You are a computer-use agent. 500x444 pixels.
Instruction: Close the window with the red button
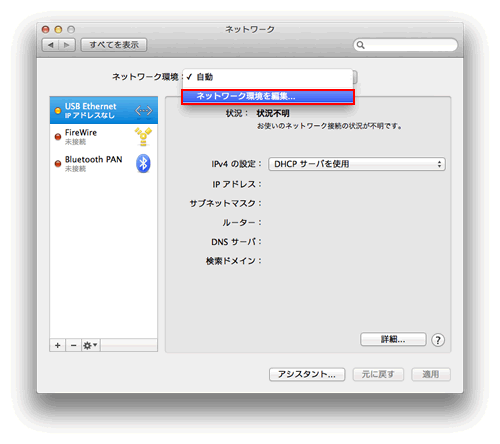tap(46, 30)
